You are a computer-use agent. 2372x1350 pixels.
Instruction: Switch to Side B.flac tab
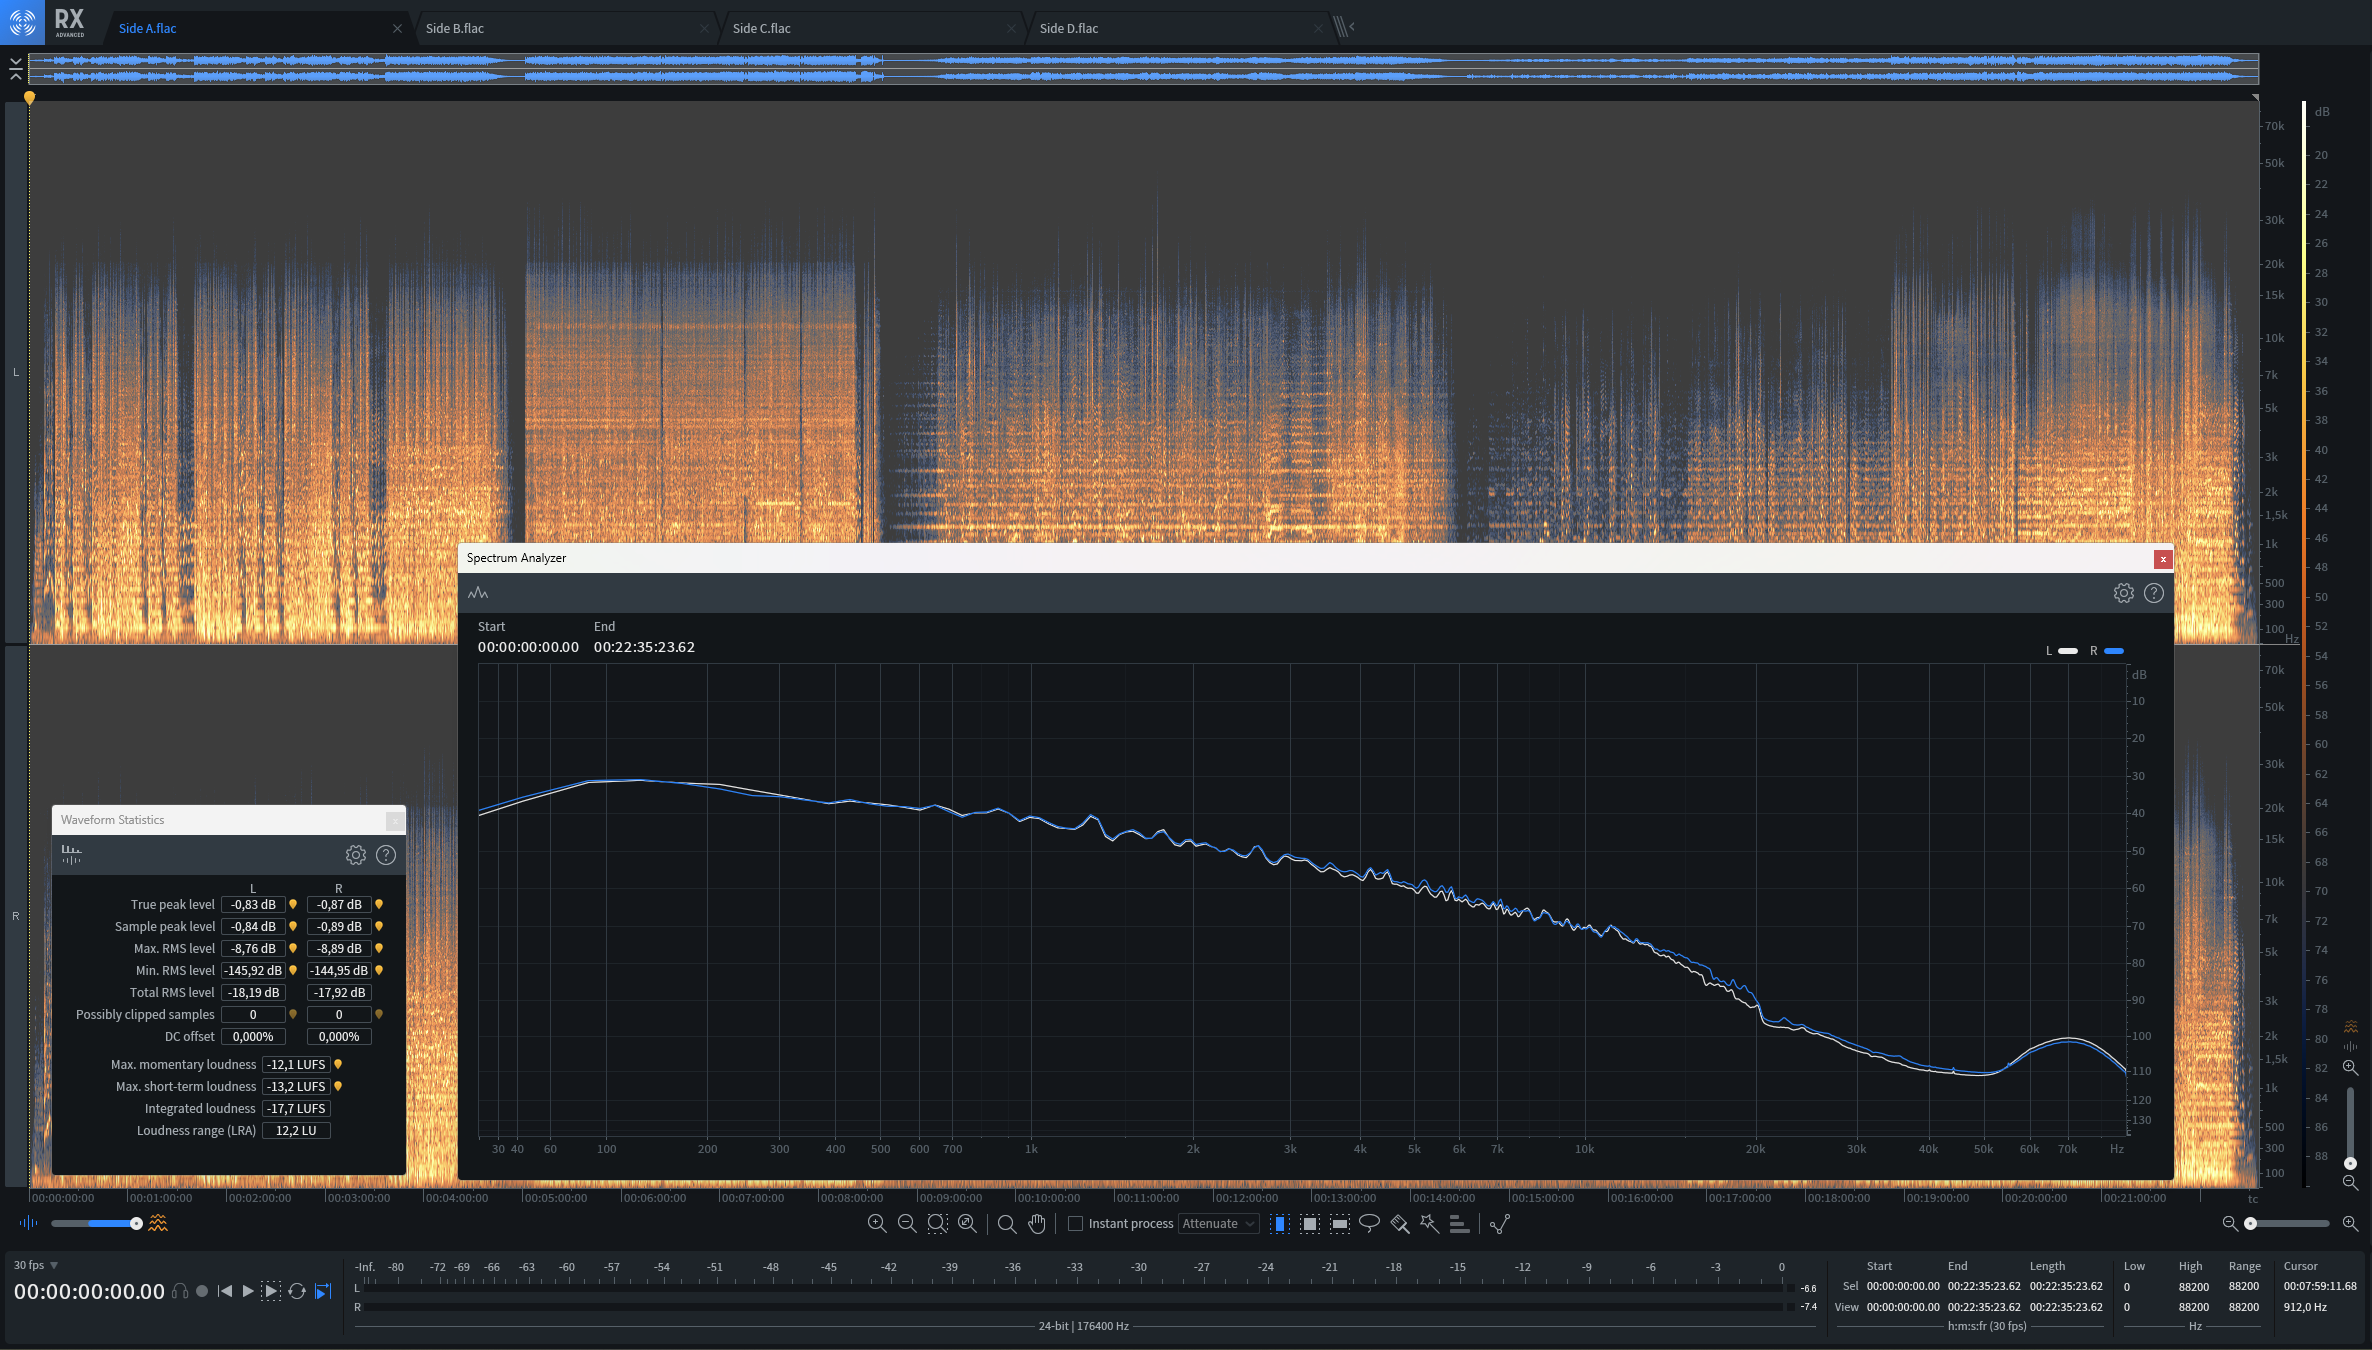(455, 28)
